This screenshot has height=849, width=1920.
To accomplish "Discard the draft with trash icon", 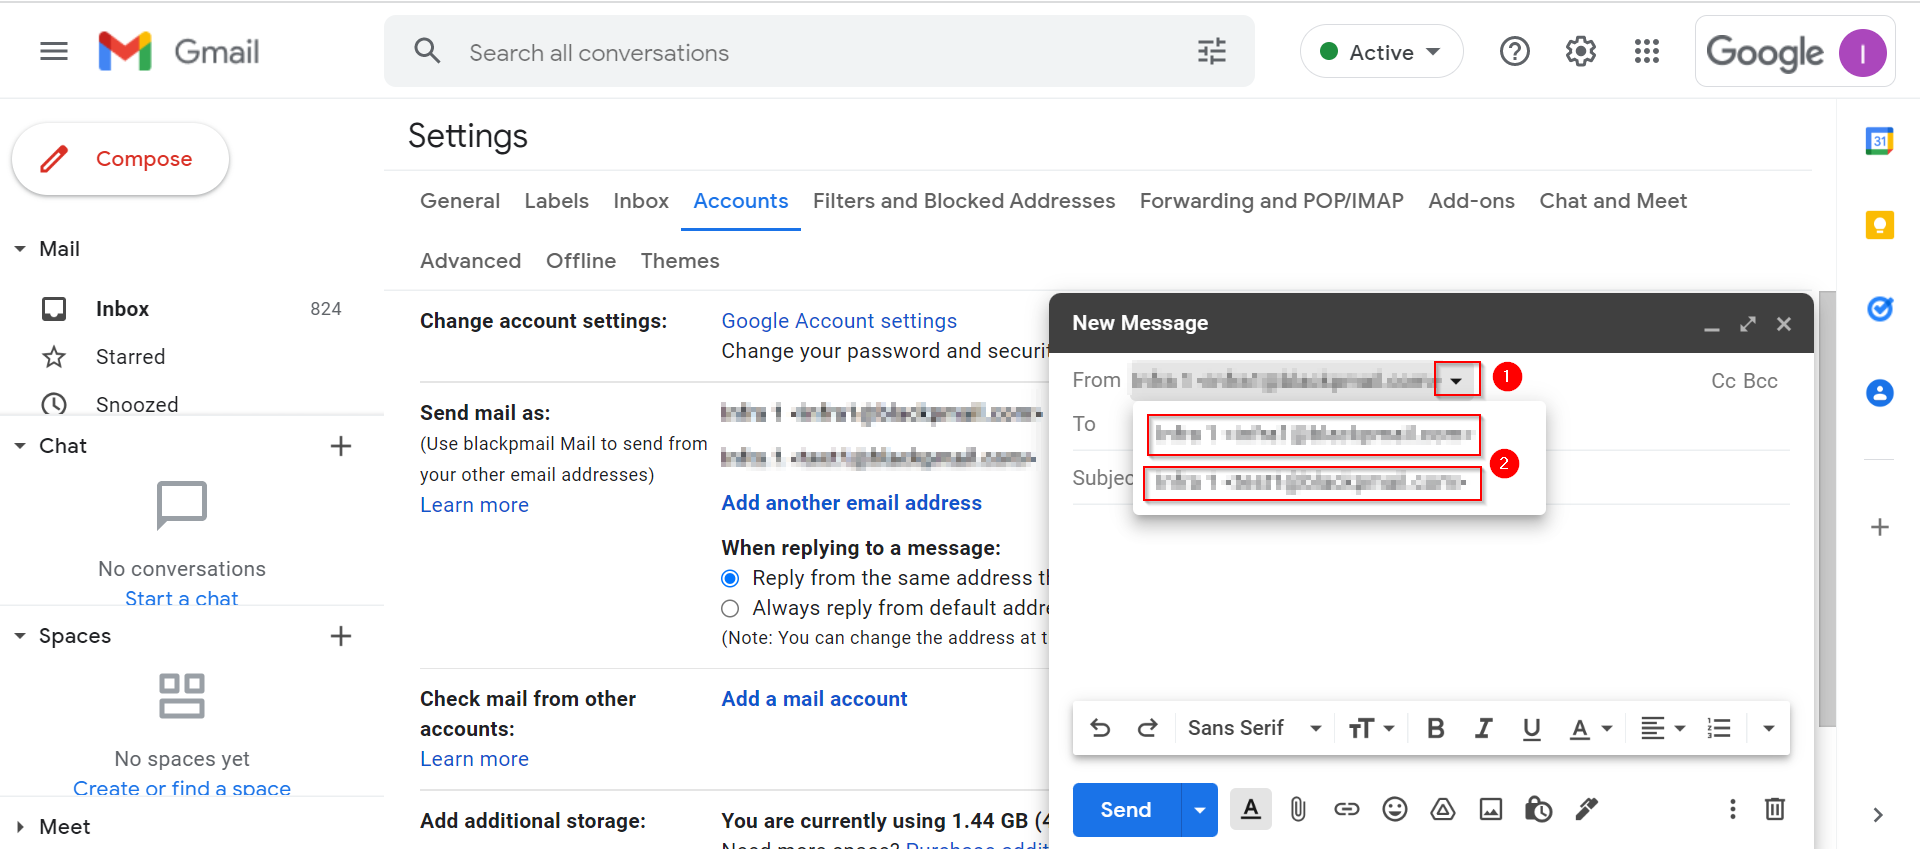I will [1774, 809].
